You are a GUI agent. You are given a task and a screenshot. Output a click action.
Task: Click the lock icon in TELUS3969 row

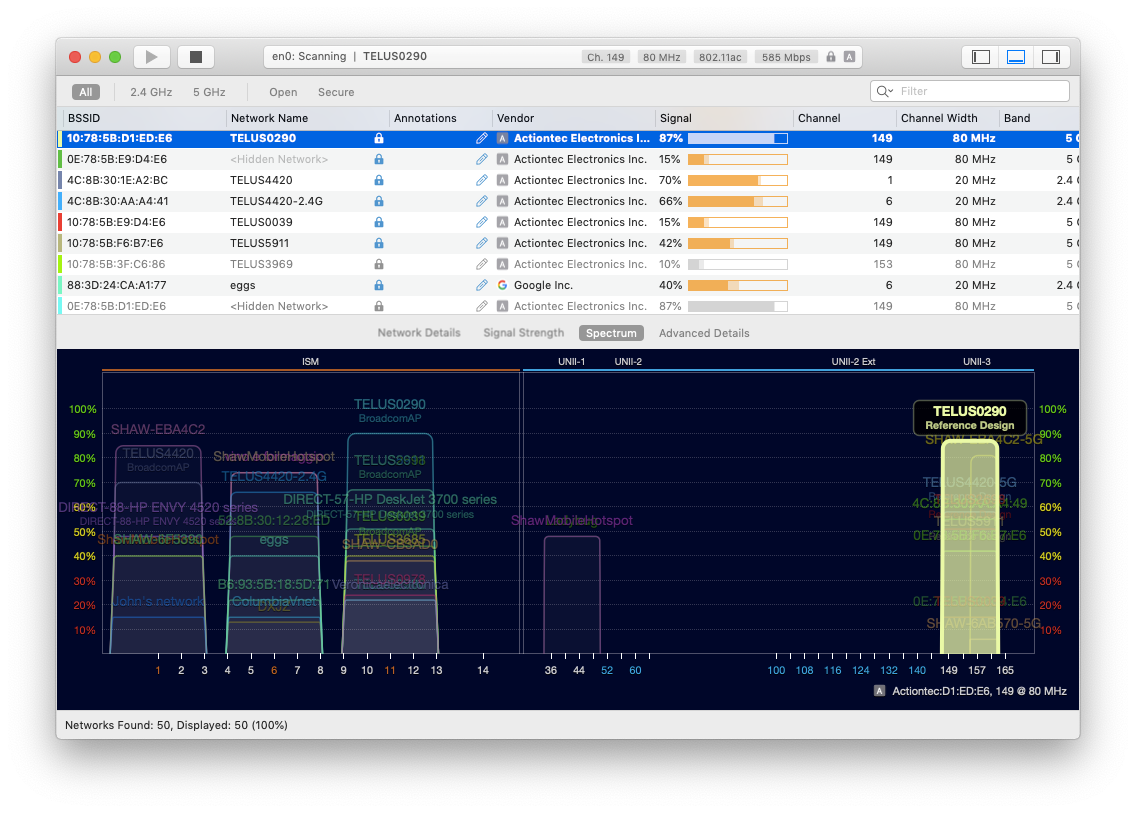pos(378,264)
